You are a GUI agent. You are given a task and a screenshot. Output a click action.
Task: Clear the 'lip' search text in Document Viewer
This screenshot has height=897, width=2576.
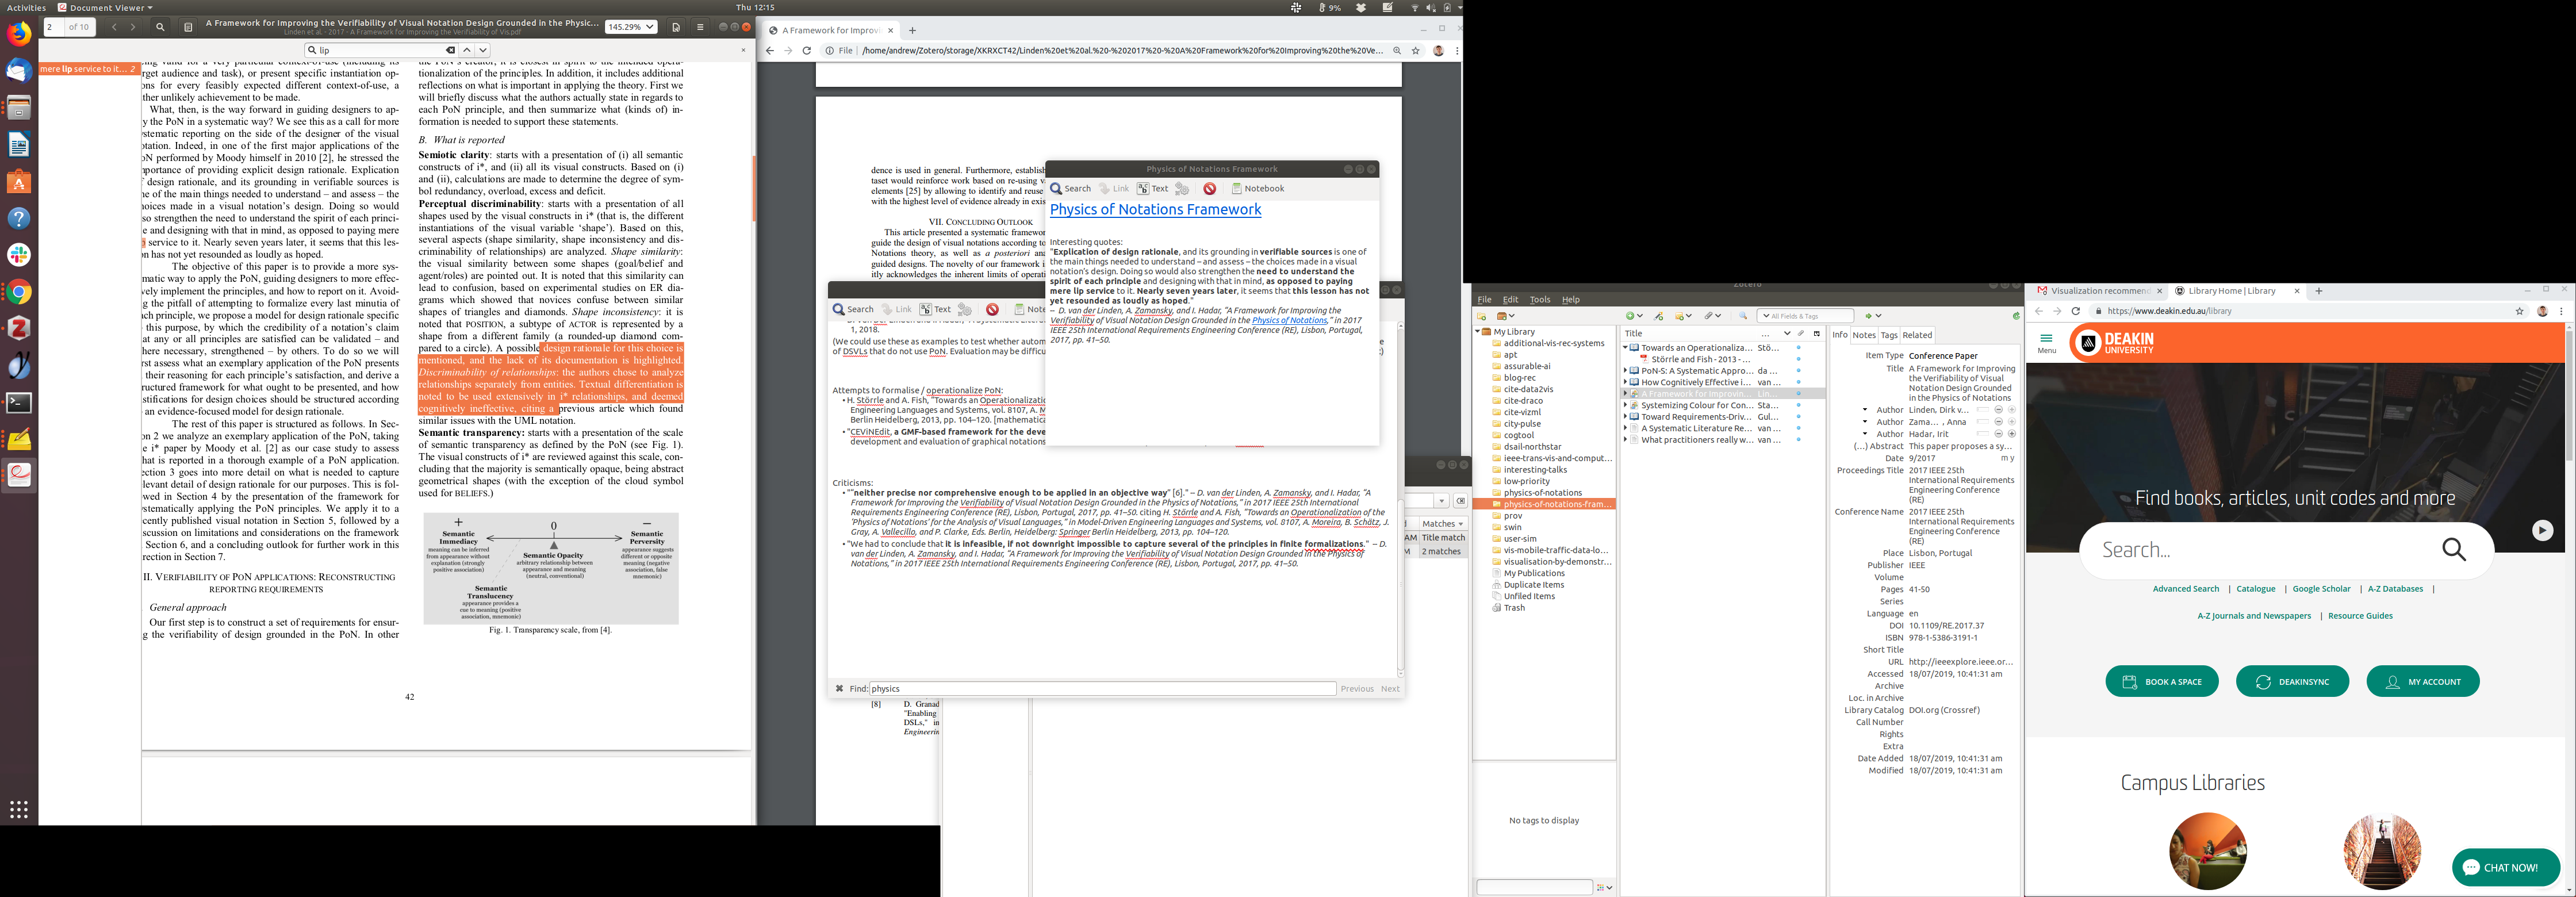[450, 50]
